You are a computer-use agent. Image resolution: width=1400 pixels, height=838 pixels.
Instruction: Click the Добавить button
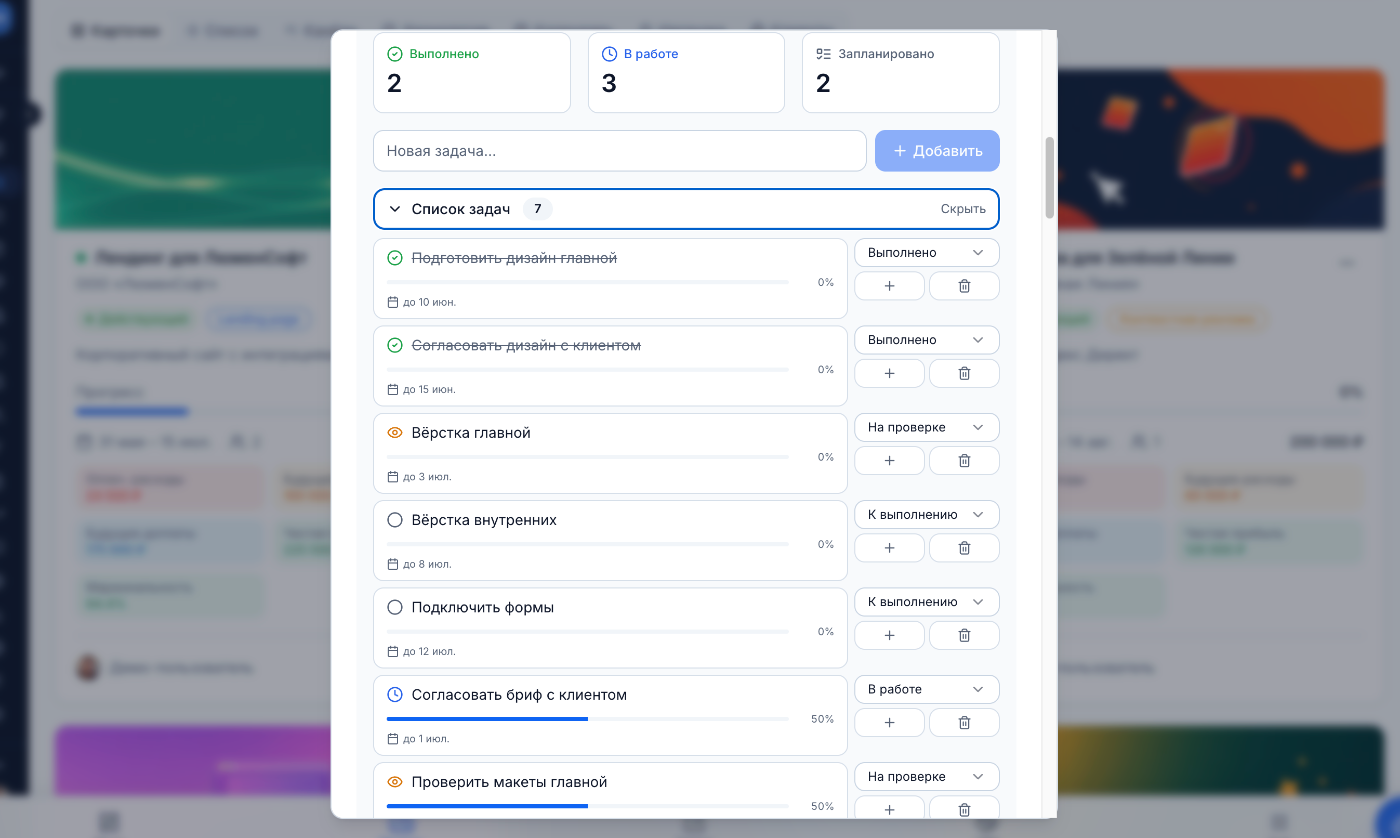[937, 151]
